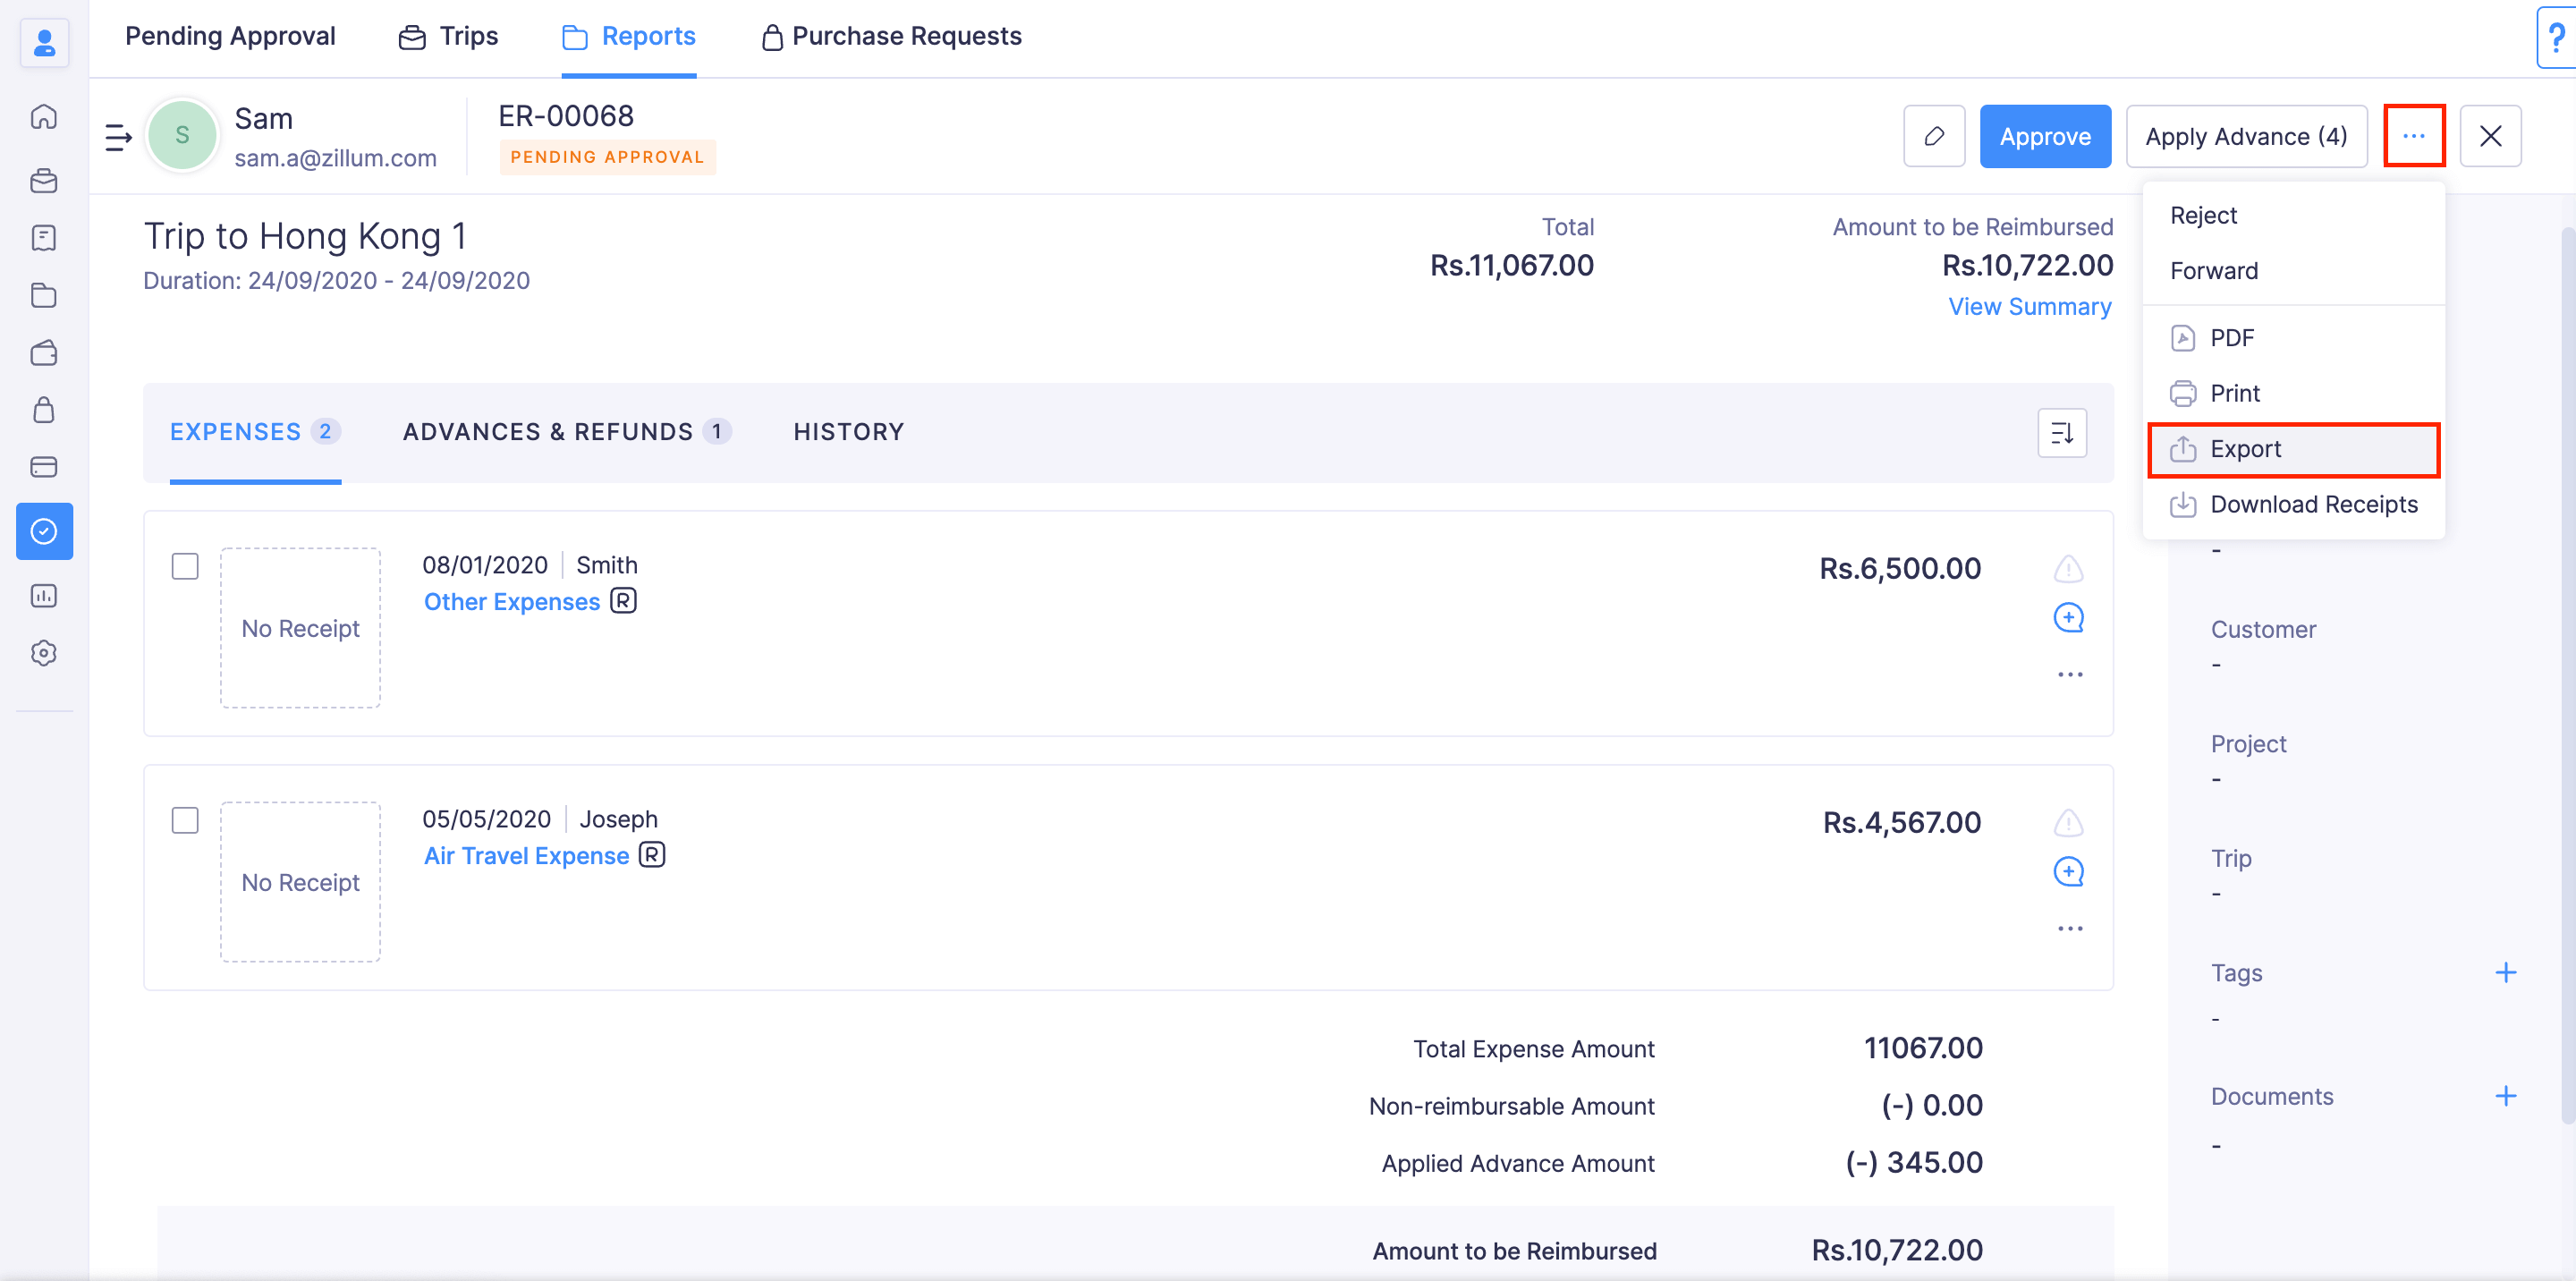Viewport: 2576px width, 1281px height.
Task: Toggle sidebar list collapse icon
Action: (118, 137)
